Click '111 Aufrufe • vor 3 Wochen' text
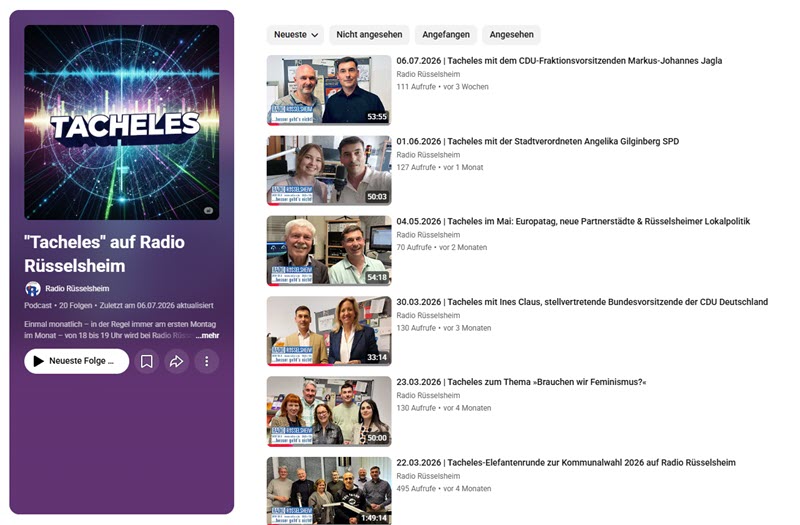Viewport: 800px width, 525px height. click(x=442, y=87)
